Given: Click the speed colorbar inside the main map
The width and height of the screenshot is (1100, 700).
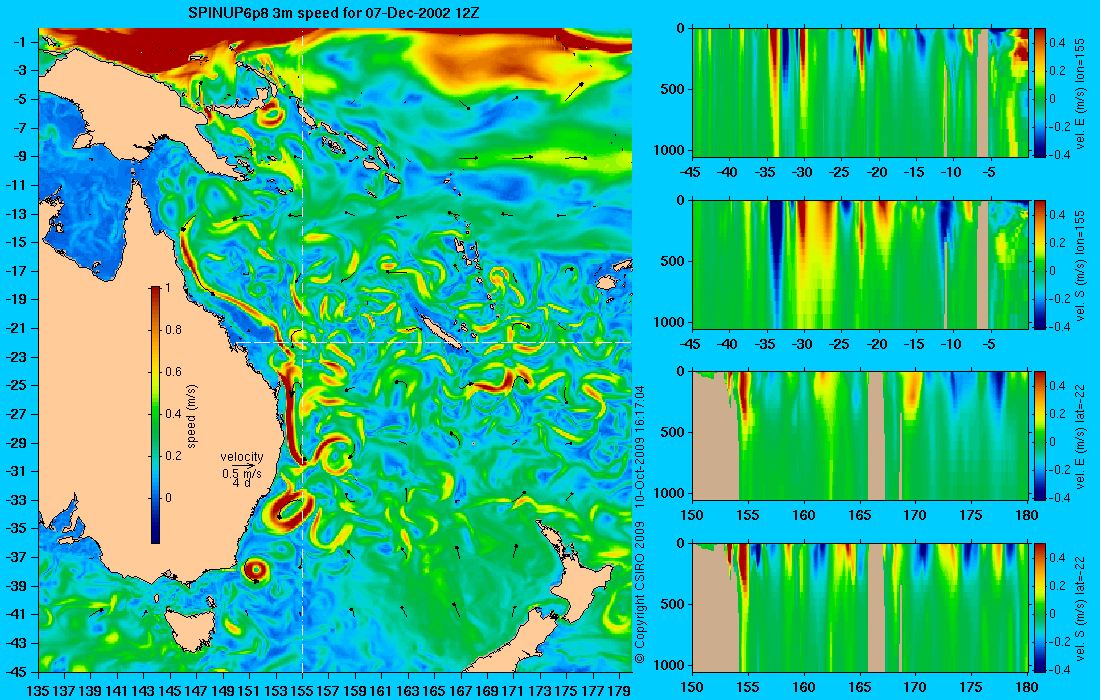Looking at the screenshot, I should pos(155,415).
